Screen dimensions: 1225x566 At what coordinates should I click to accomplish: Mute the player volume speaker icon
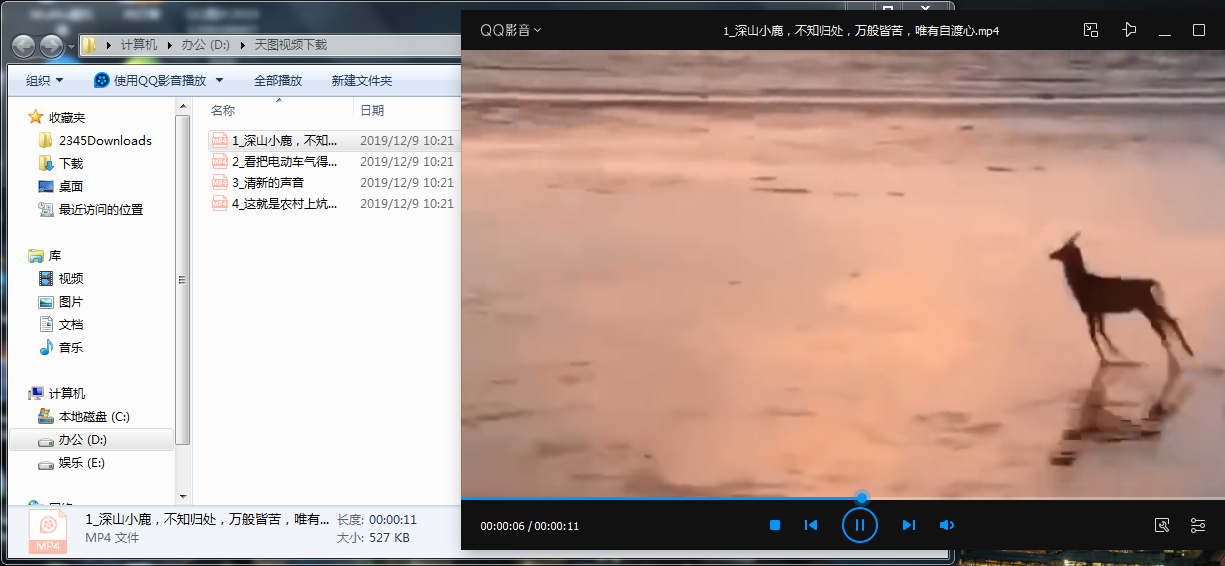coord(946,525)
